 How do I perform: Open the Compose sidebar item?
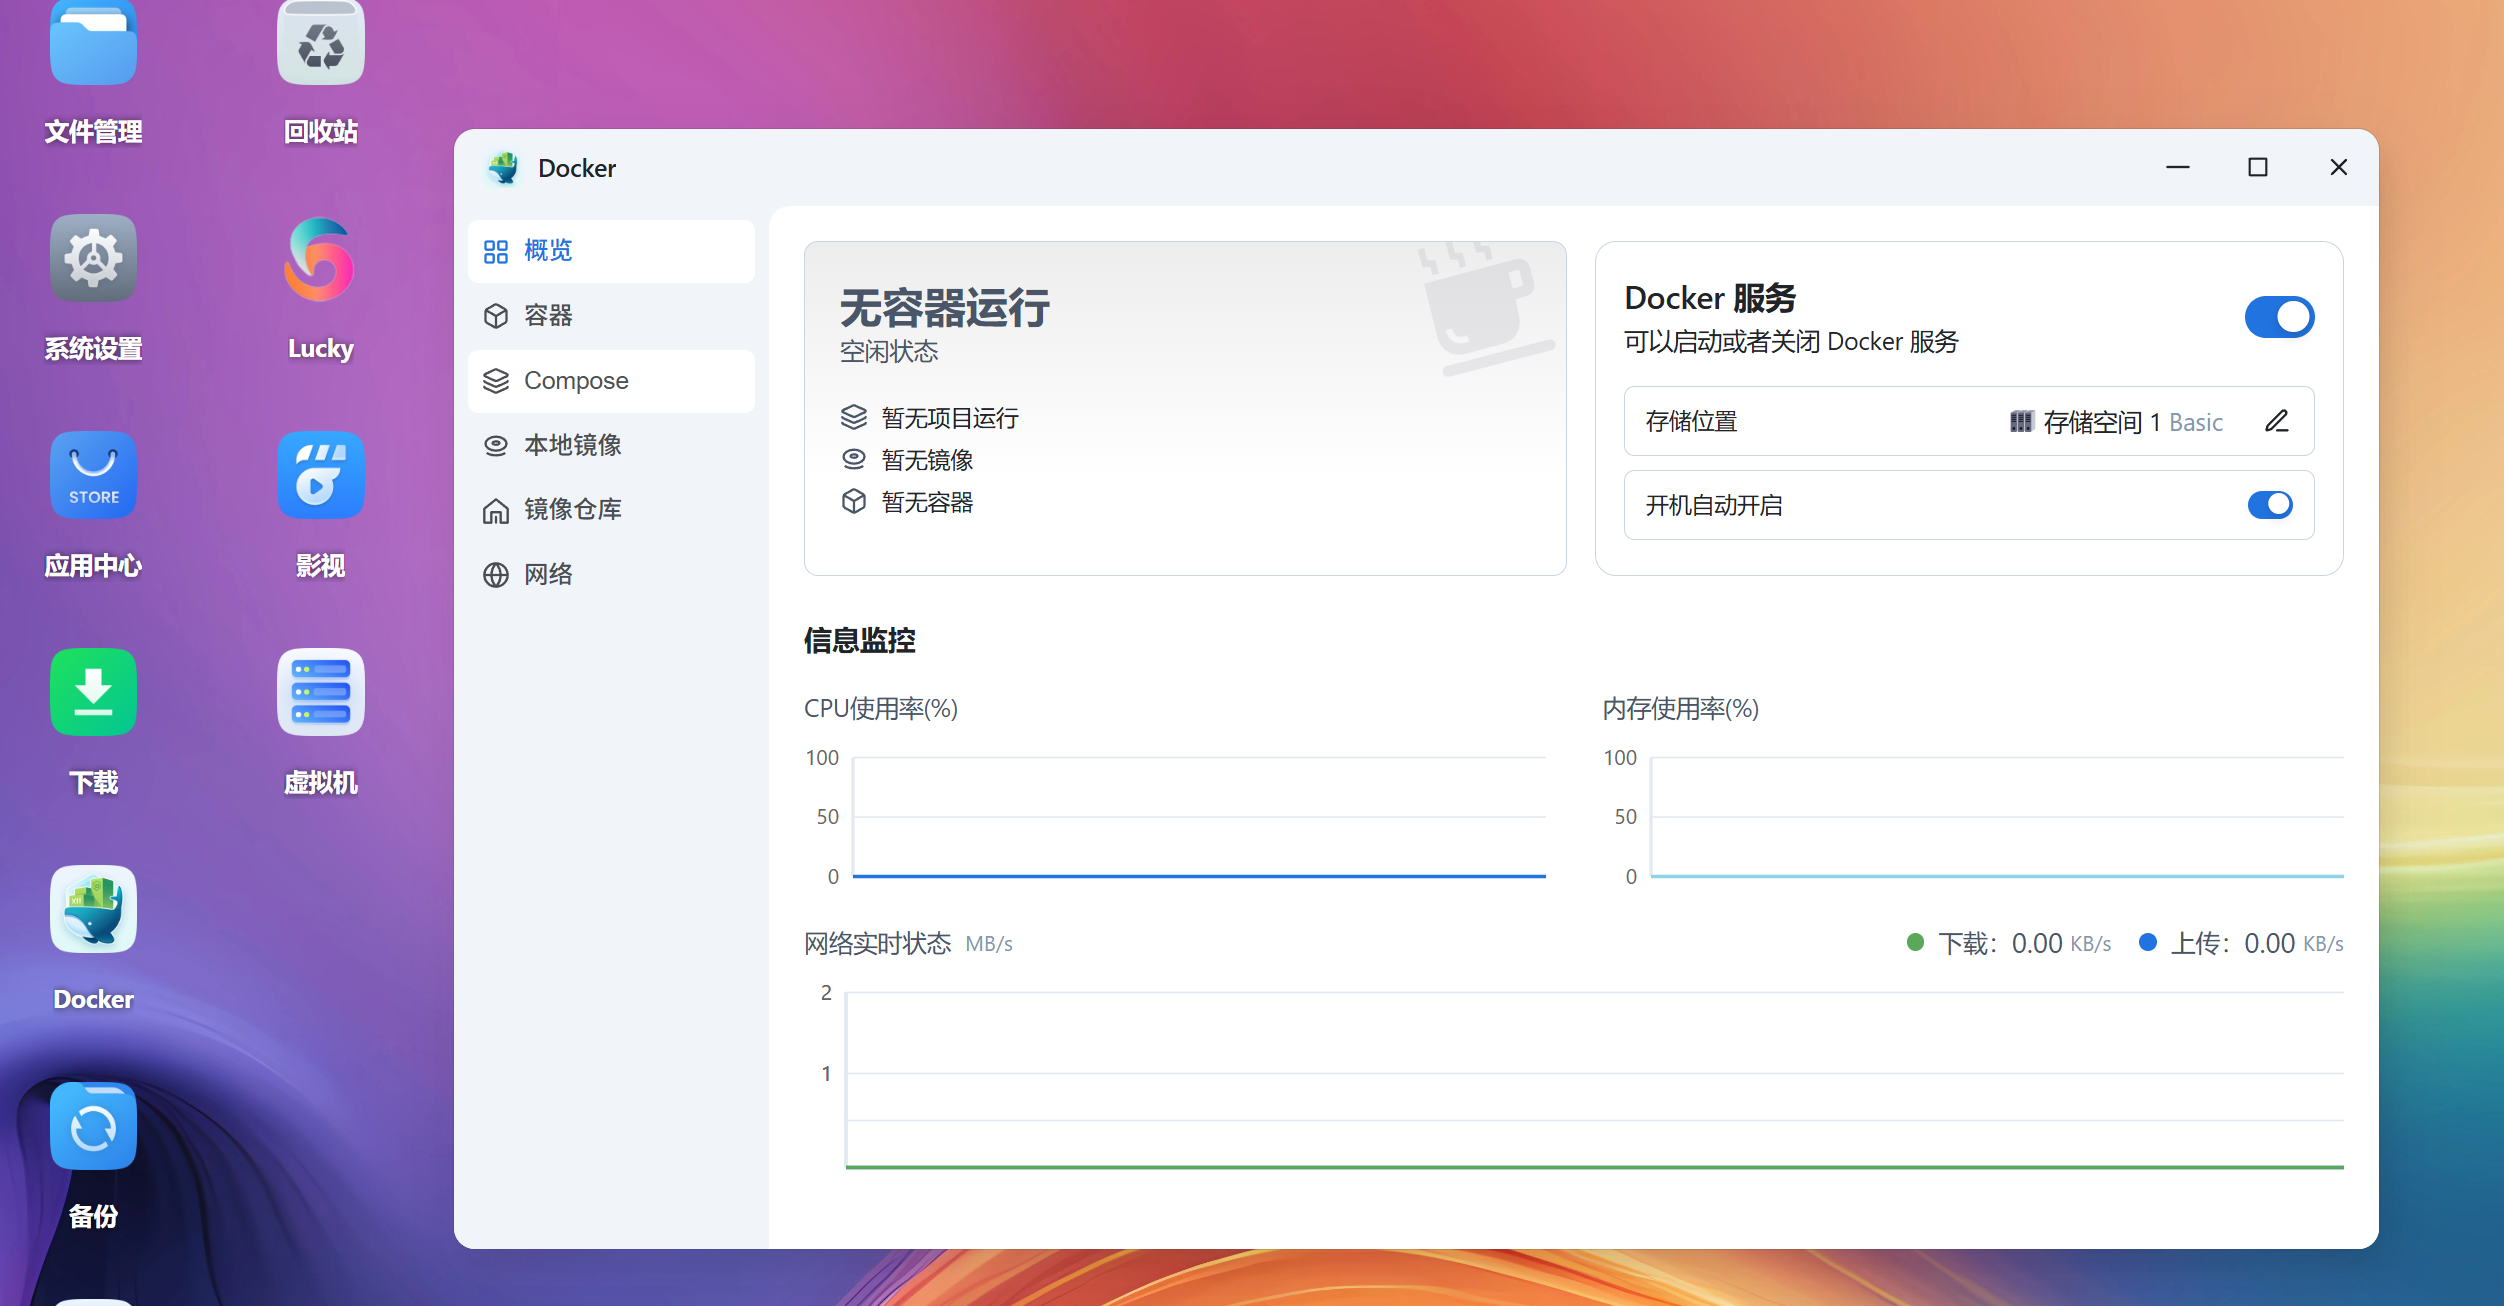(x=576, y=381)
